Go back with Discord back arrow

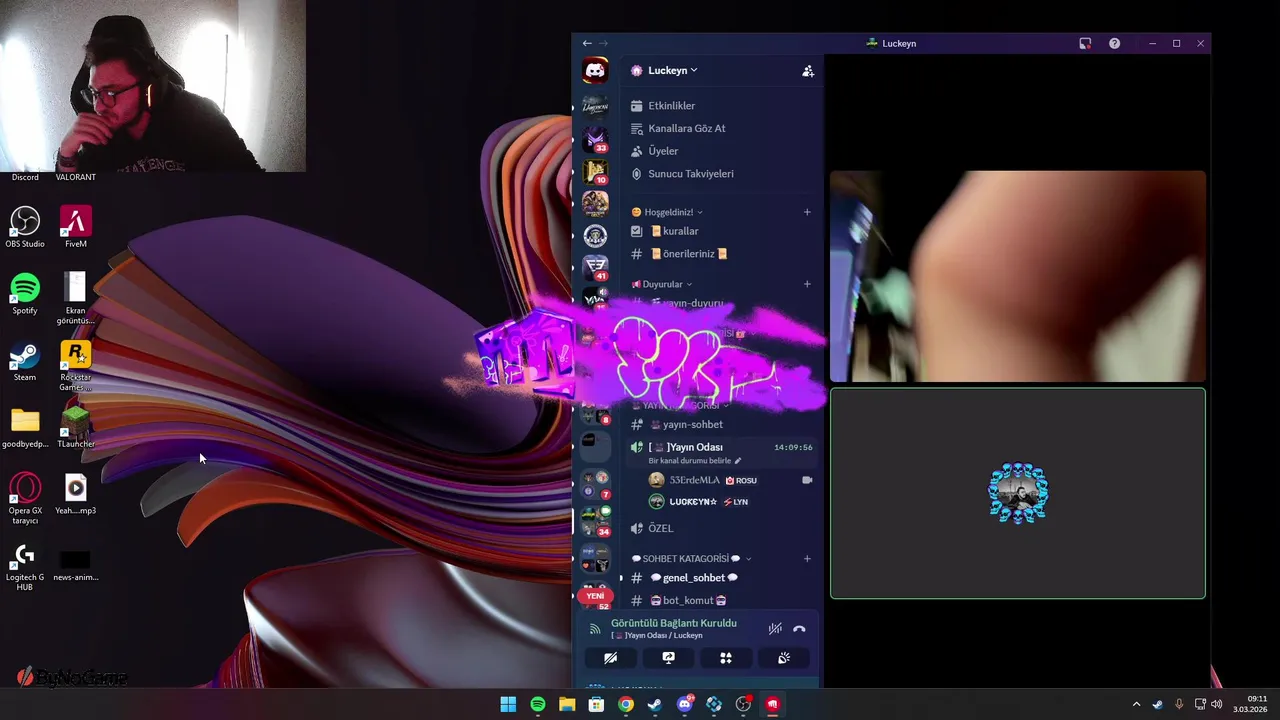587,43
